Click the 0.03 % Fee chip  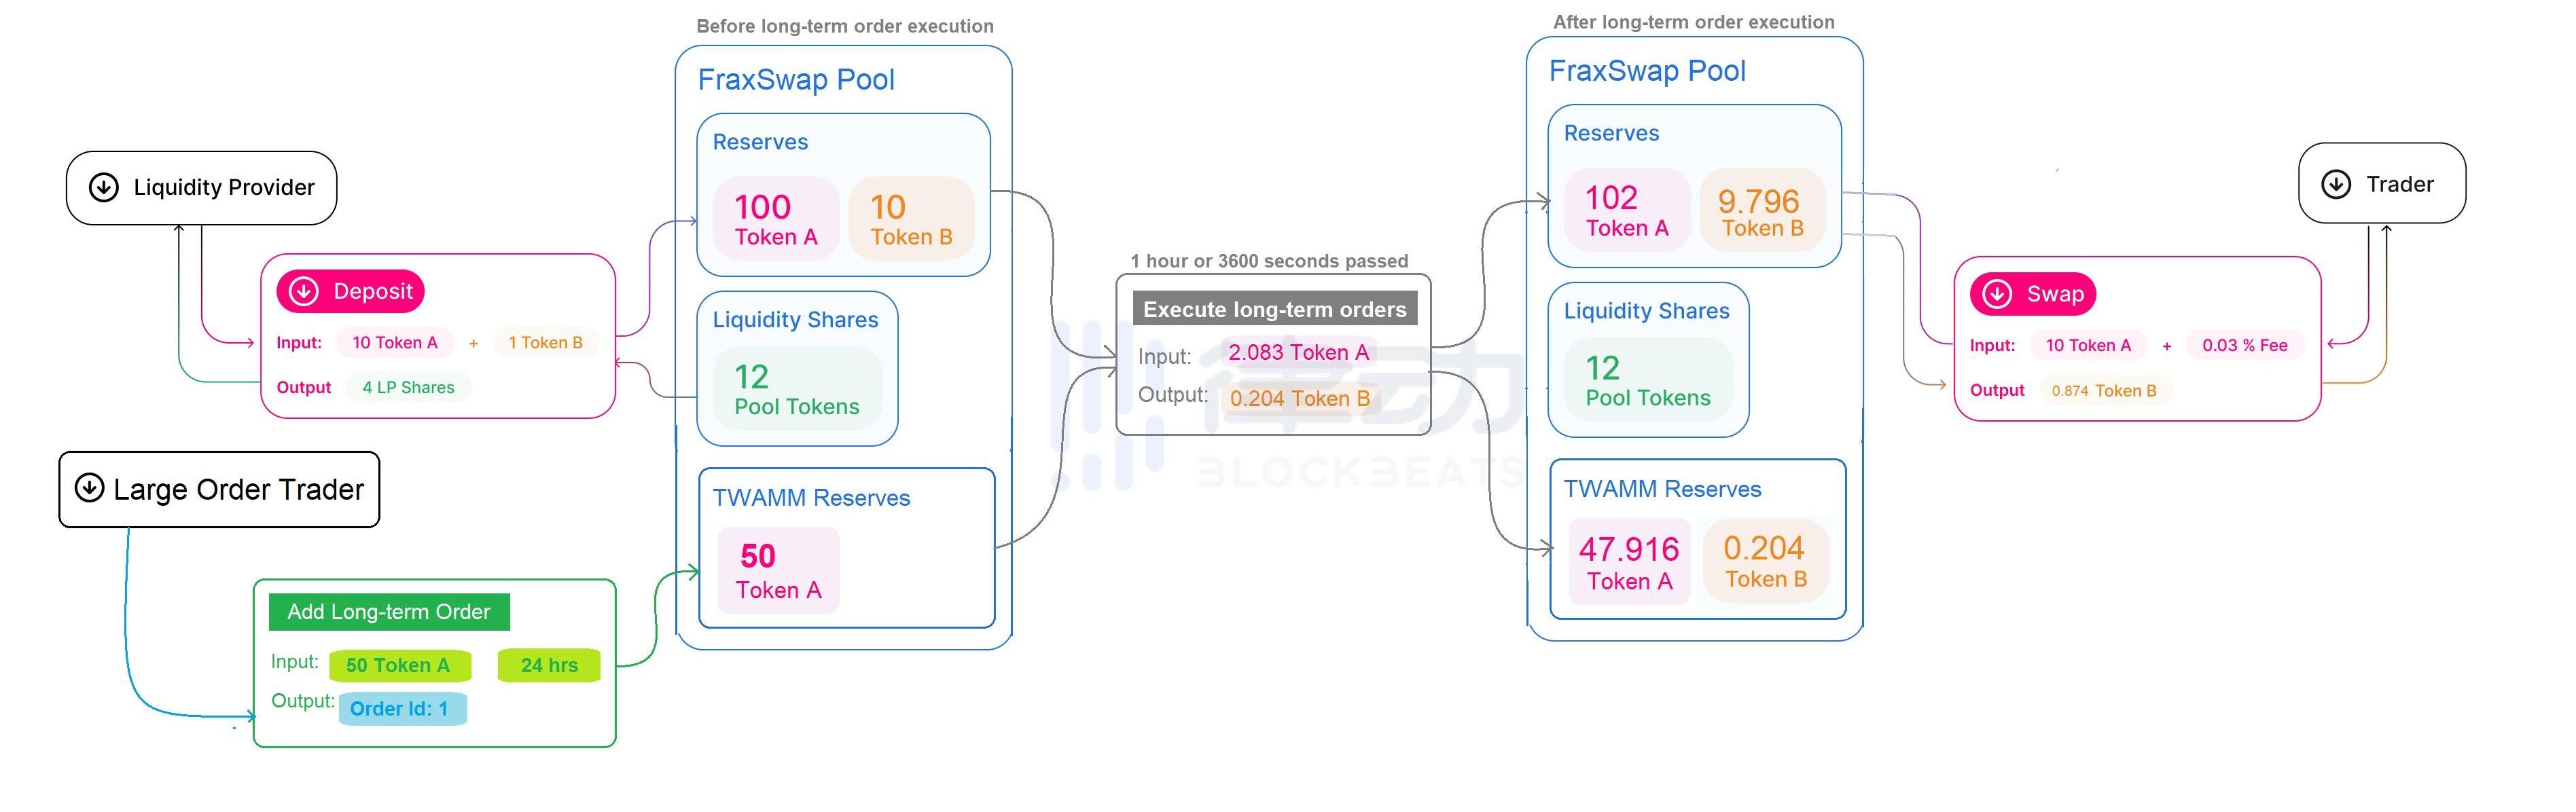point(2244,345)
